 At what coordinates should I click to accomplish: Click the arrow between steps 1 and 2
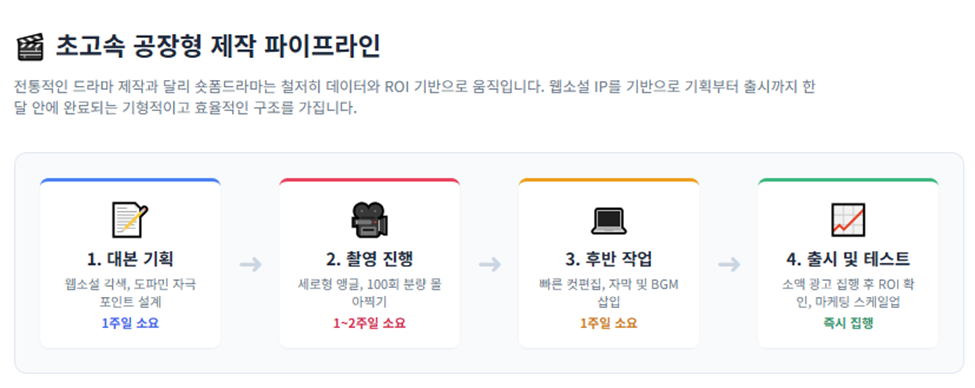[250, 265]
